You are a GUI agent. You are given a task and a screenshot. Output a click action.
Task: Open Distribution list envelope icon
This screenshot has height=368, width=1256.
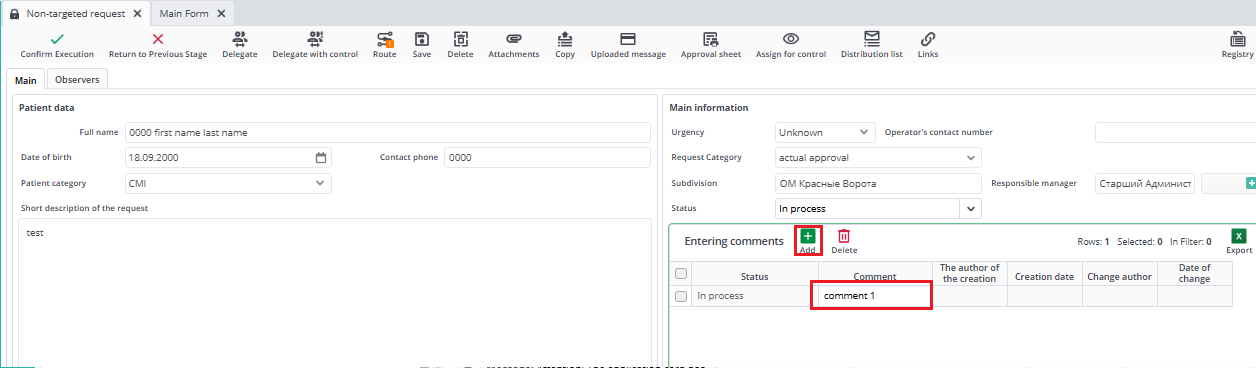click(872, 38)
